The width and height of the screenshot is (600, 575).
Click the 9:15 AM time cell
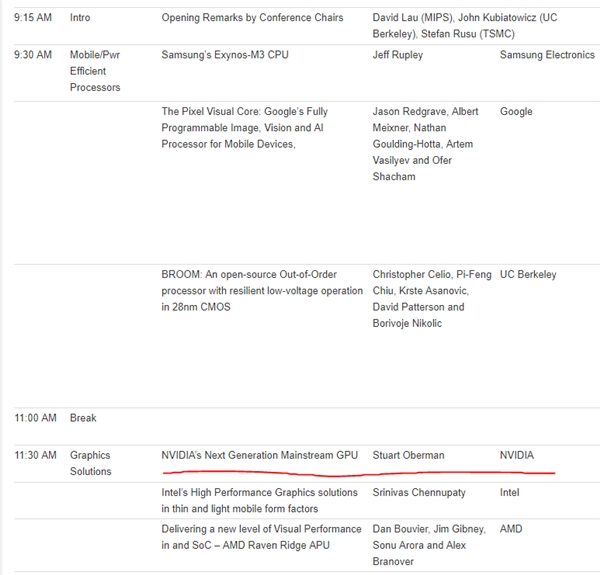point(33,18)
